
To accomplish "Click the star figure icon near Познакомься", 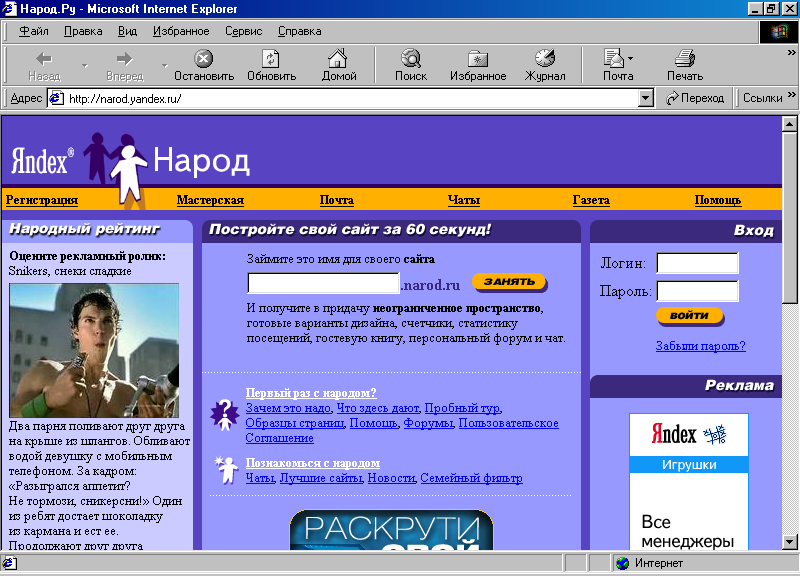I will click(x=225, y=470).
